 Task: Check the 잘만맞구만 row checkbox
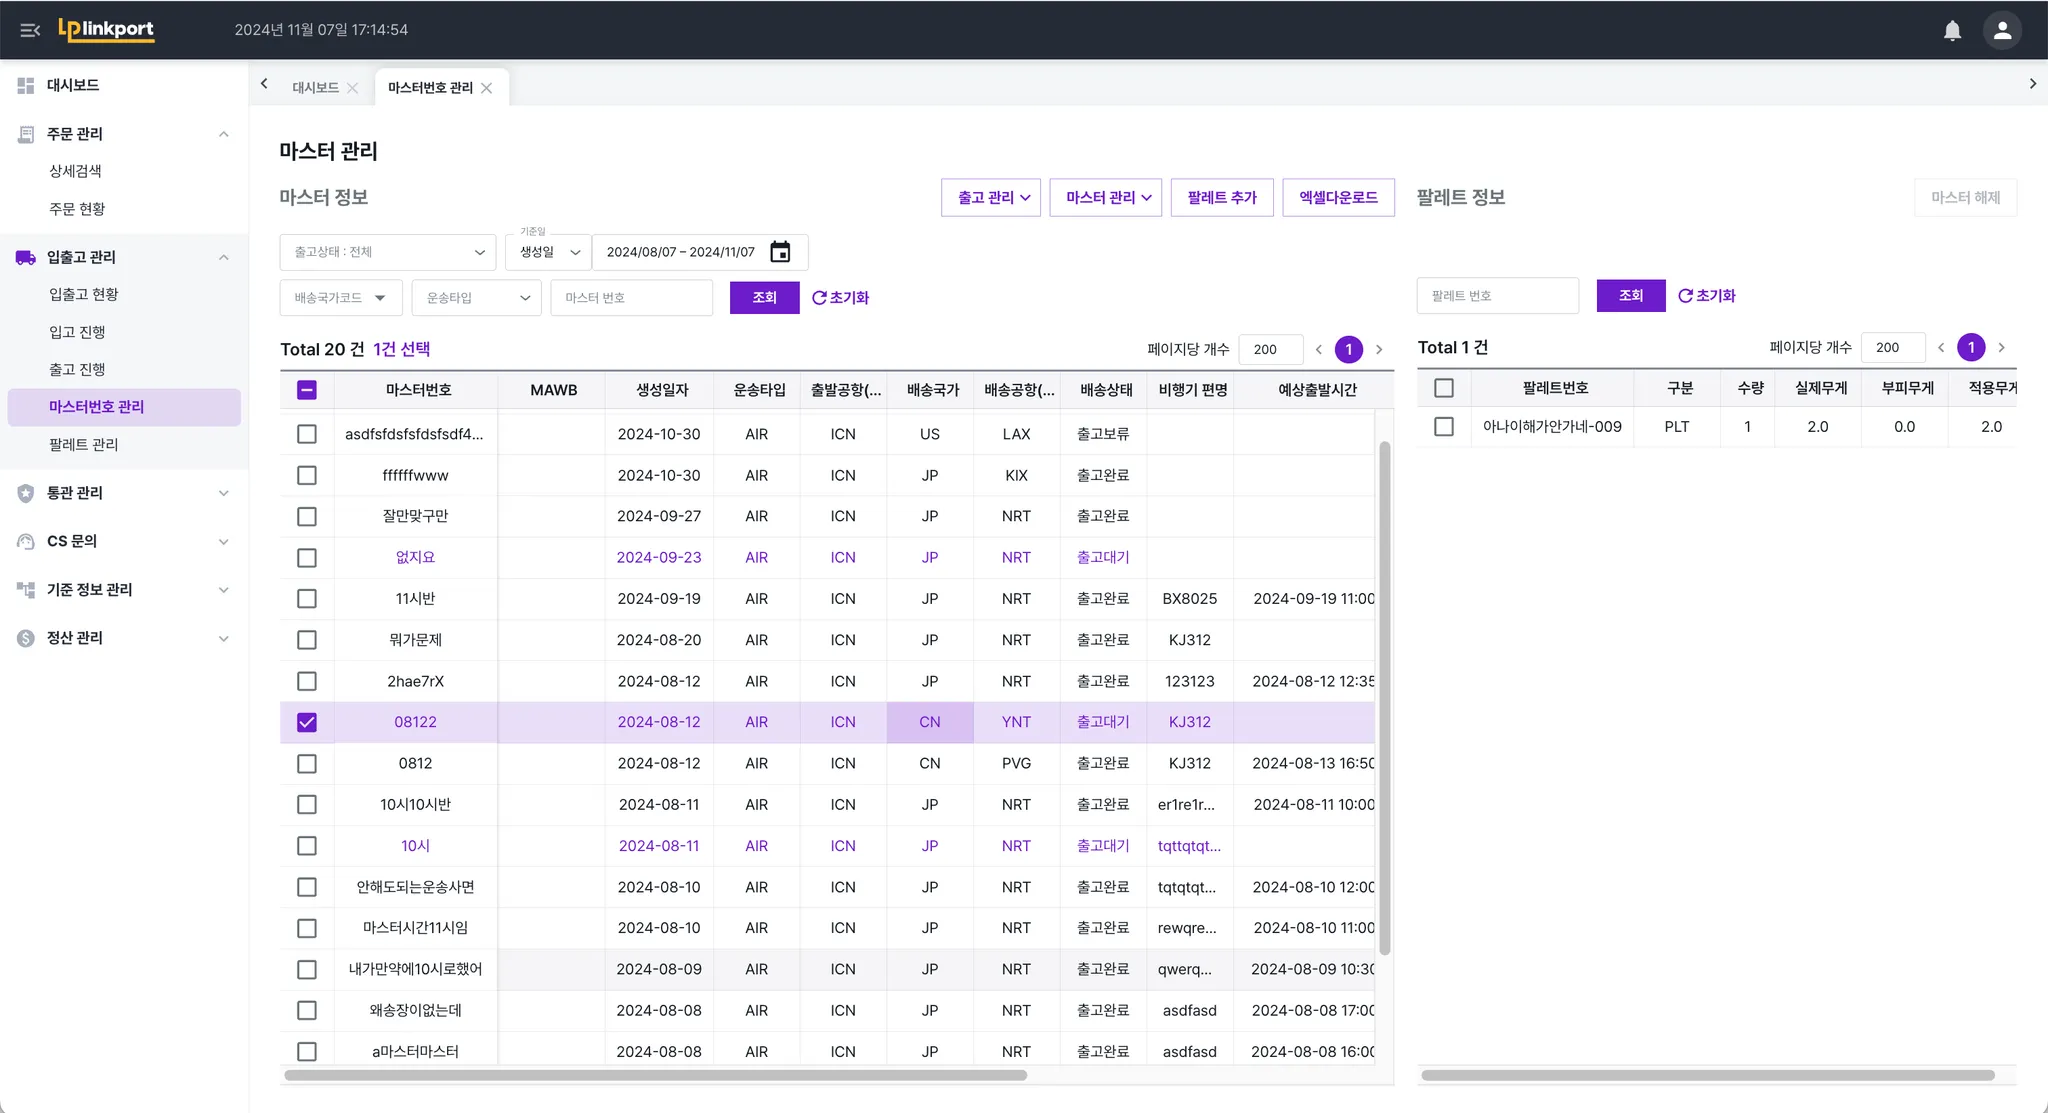[307, 516]
